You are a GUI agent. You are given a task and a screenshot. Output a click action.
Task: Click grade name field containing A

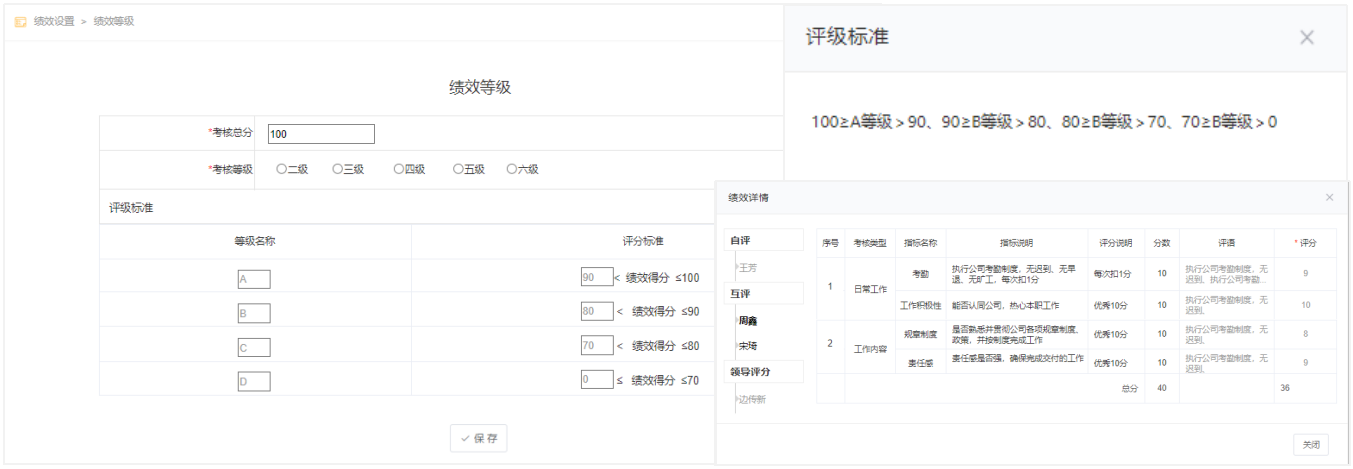pos(254,279)
